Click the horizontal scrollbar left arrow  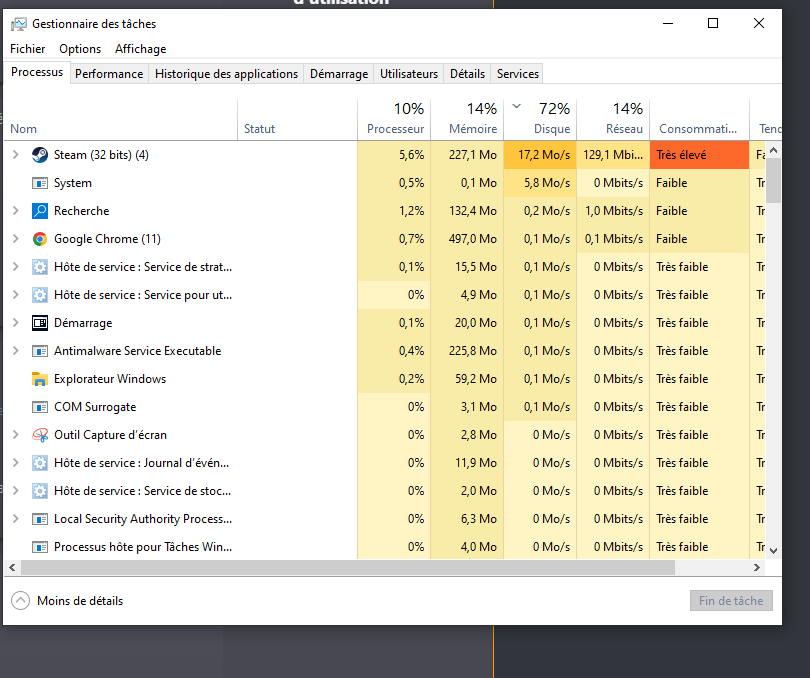tap(12, 567)
